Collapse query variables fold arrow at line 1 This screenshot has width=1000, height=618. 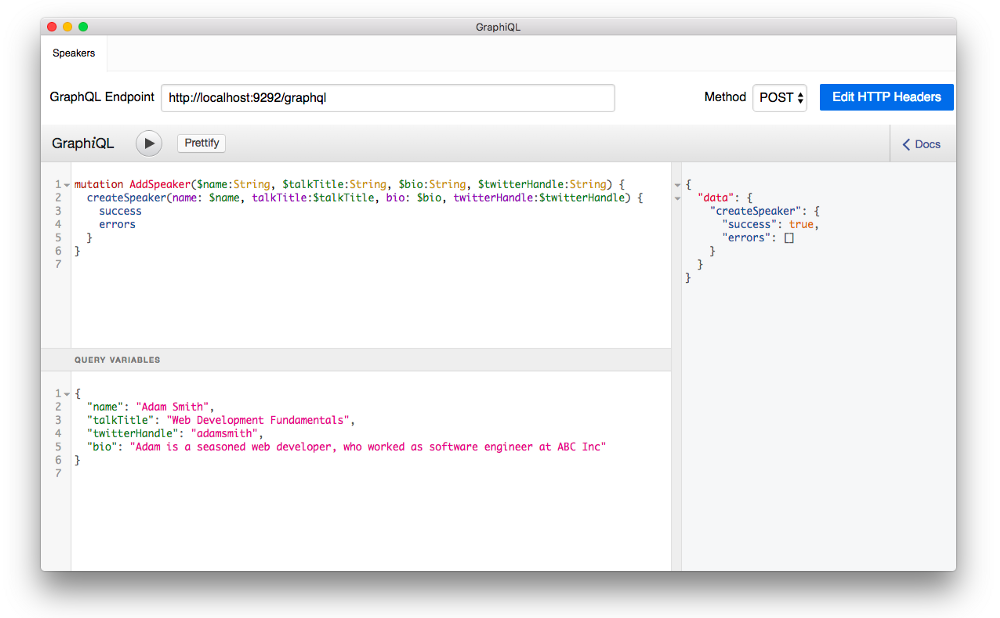pyautogui.click(x=67, y=394)
